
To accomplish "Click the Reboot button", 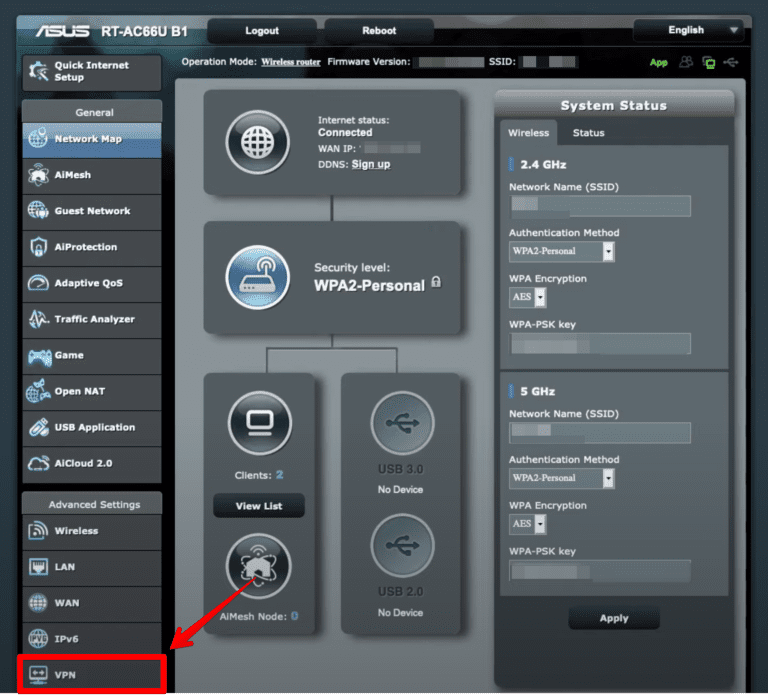I will tap(379, 30).
